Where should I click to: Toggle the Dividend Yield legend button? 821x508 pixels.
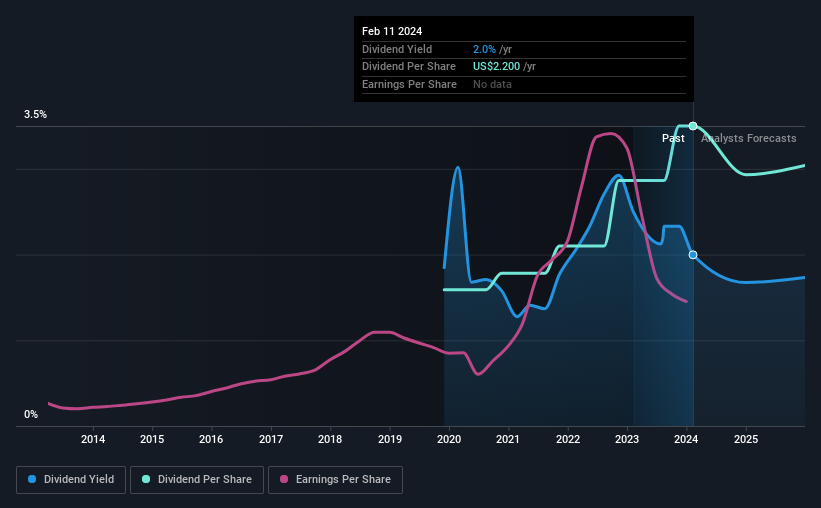point(71,480)
